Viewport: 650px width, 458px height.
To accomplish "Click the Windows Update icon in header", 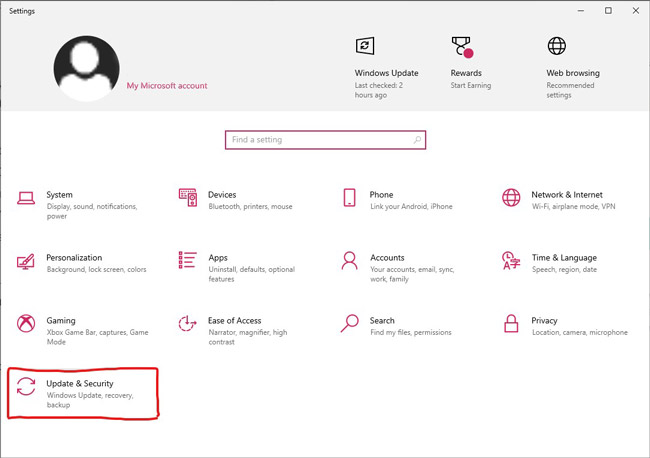I will 365,46.
